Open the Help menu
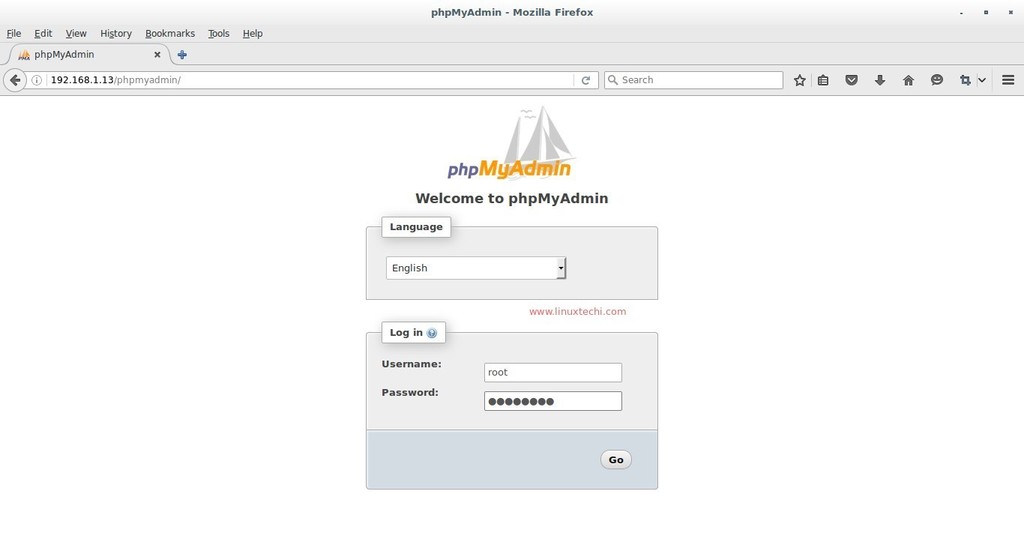Image resolution: width=1024 pixels, height=557 pixels. pos(253,33)
